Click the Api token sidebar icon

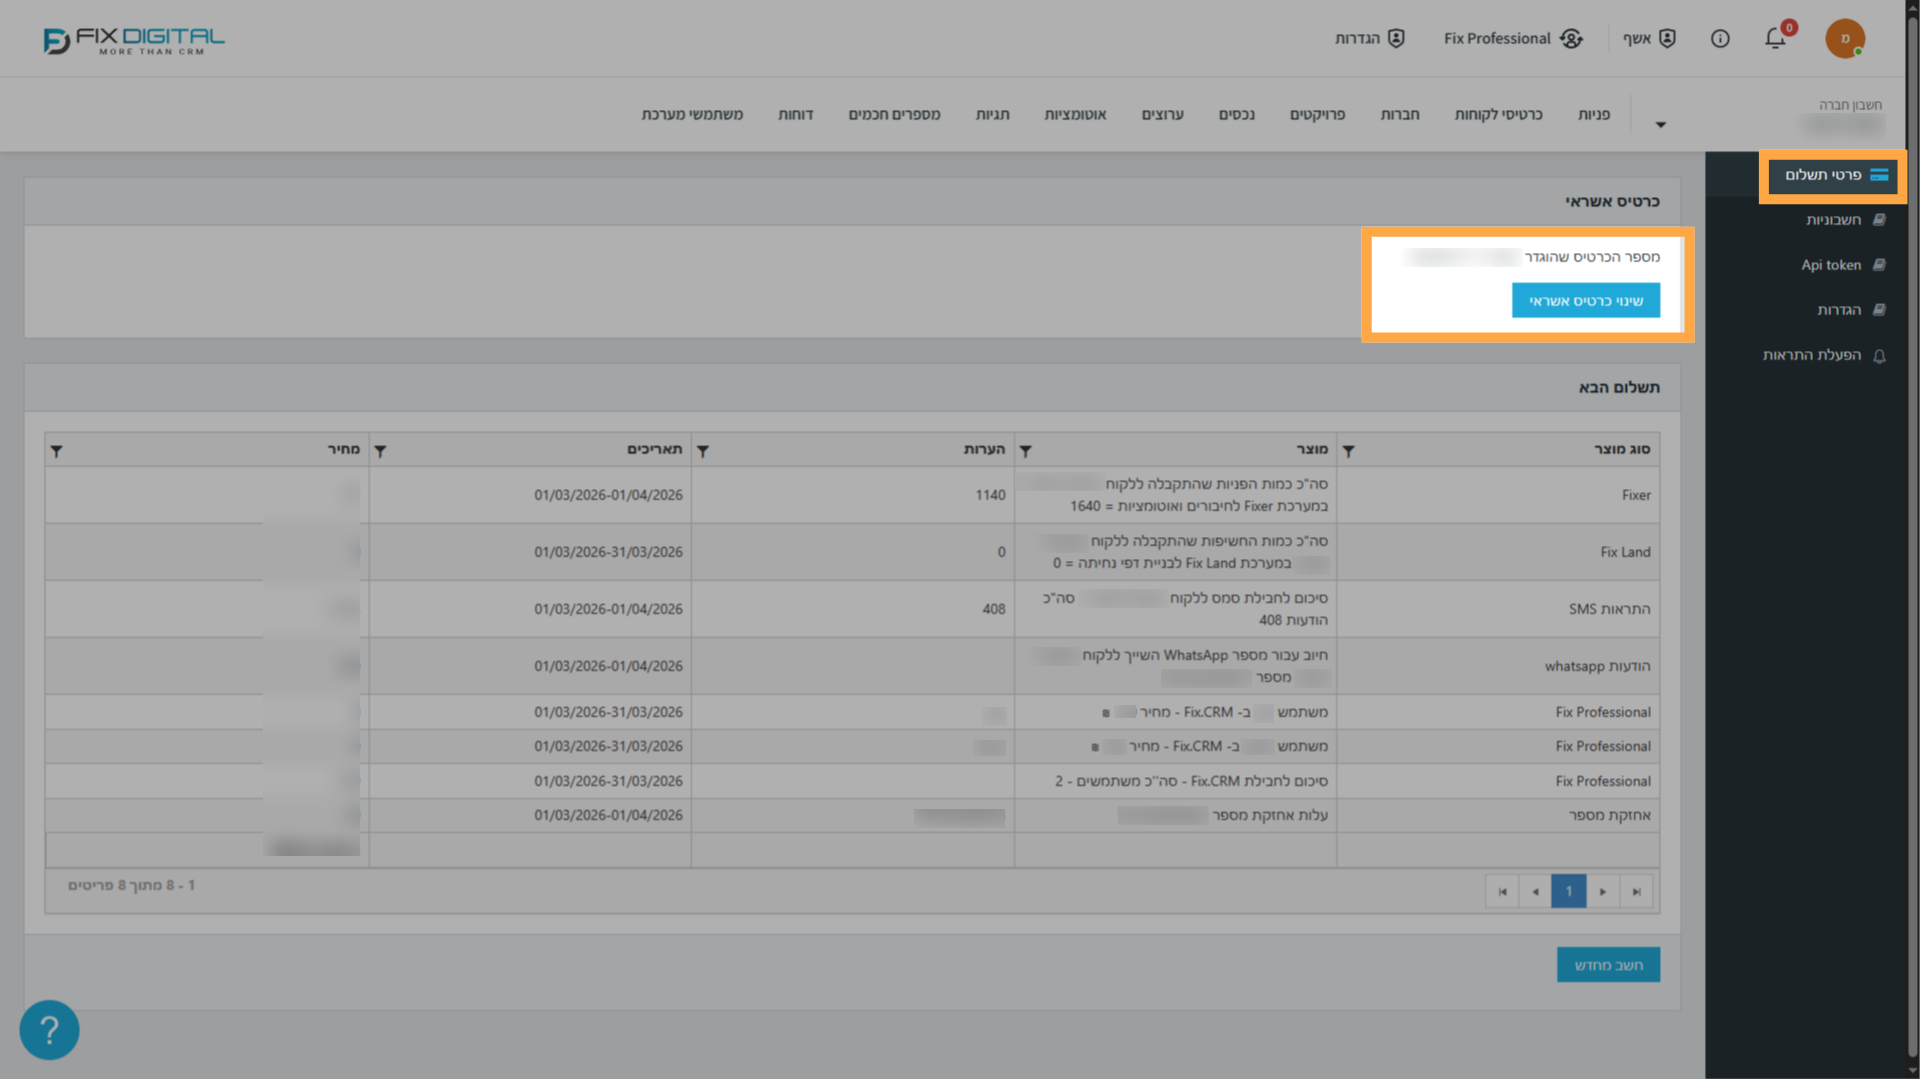coord(1879,265)
